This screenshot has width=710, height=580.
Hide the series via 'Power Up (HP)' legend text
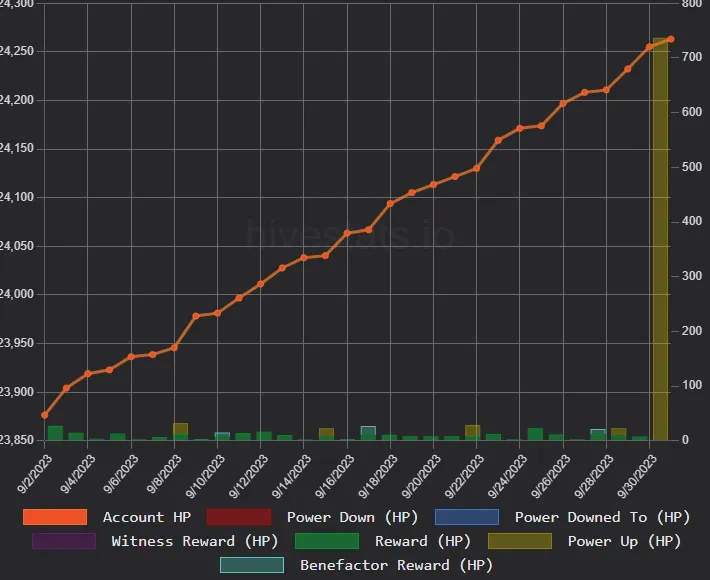624,541
